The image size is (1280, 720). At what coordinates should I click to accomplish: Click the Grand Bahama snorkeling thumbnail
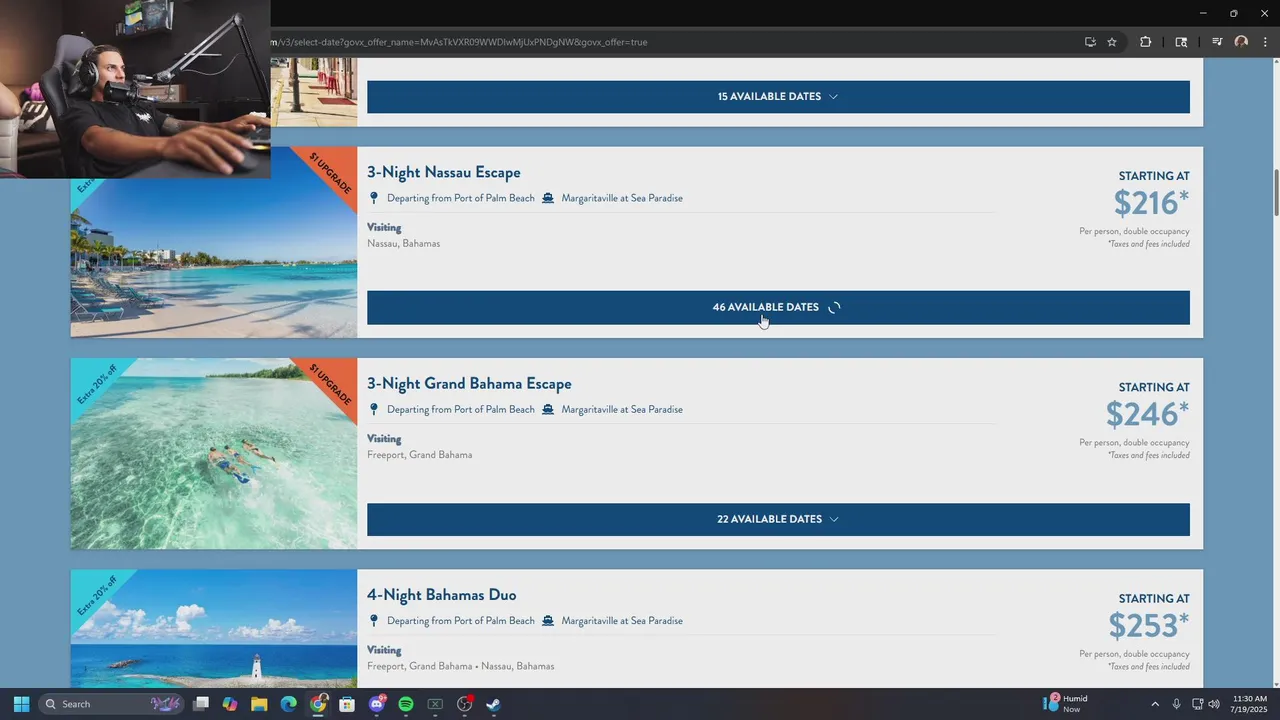(213, 454)
